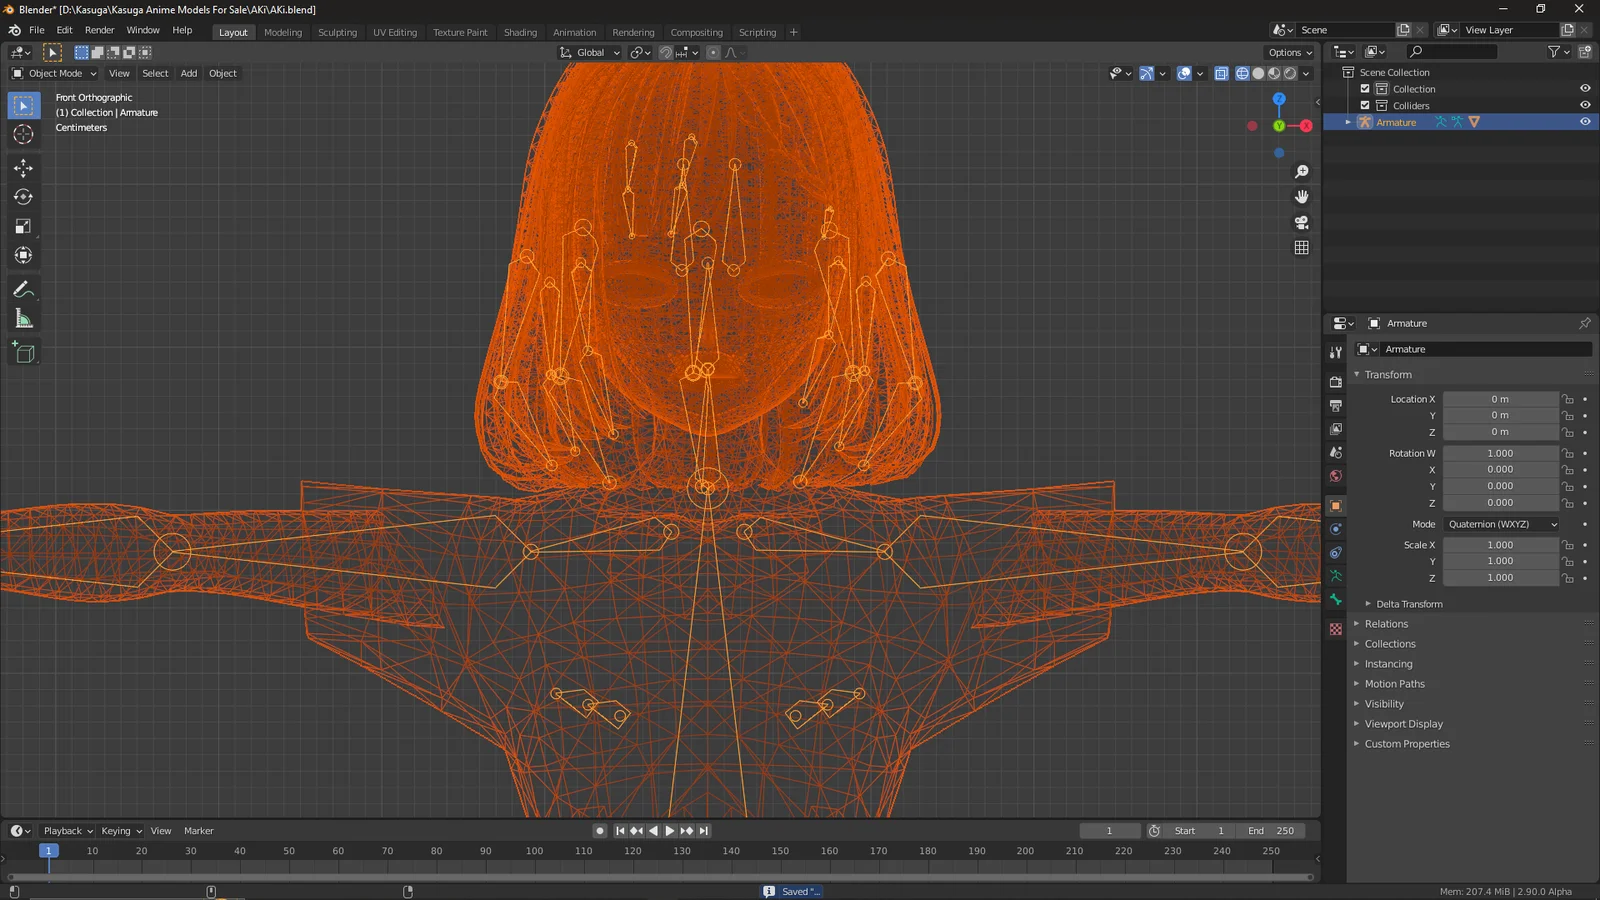Switch to the Shading workspace tab
The height and width of the screenshot is (900, 1600).
point(520,32)
